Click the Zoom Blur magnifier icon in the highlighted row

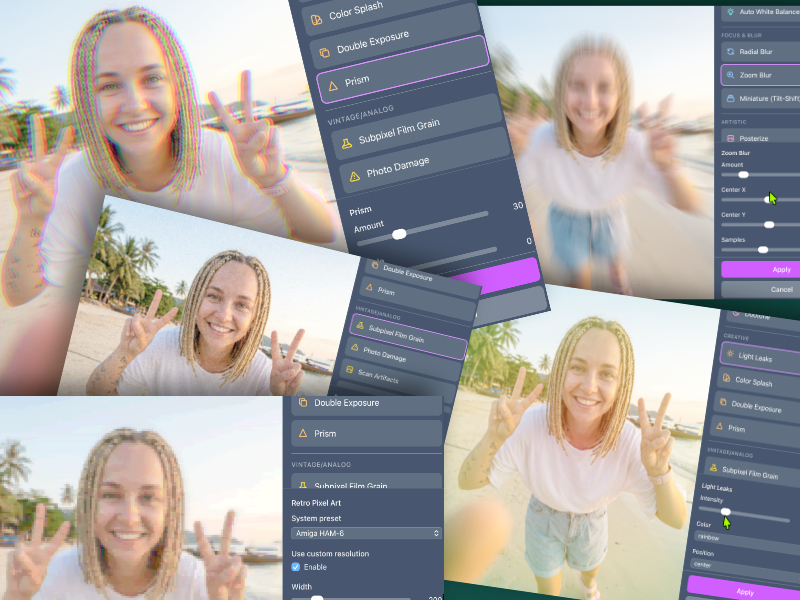(731, 75)
